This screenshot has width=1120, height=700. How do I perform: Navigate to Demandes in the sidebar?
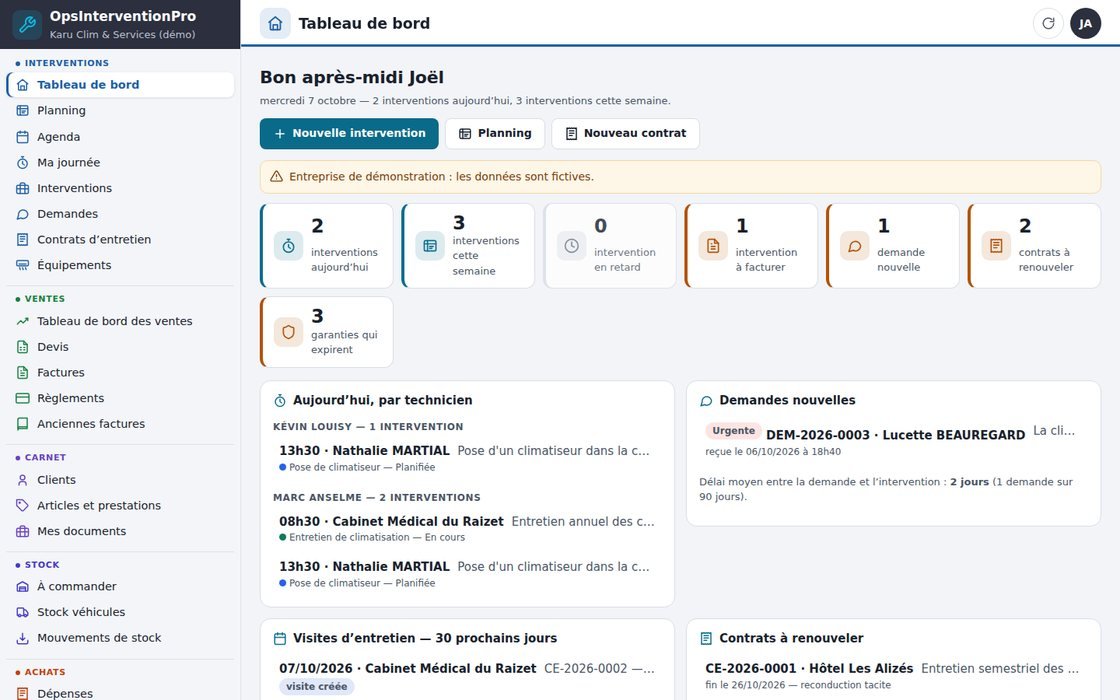point(121,214)
